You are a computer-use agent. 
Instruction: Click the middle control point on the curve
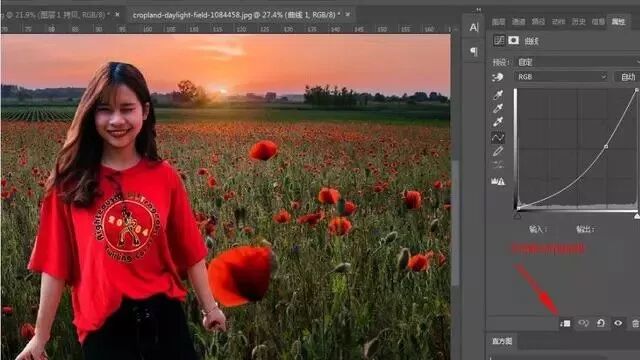point(606,146)
